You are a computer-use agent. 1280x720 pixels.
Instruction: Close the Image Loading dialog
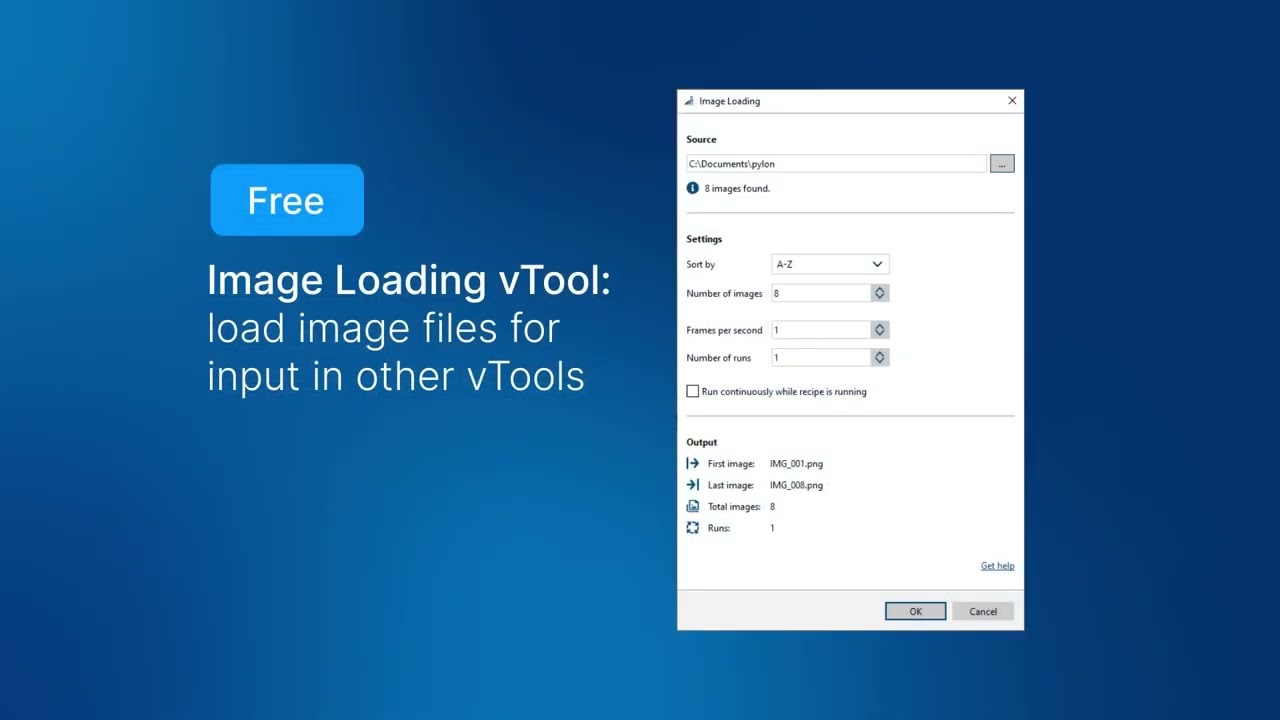tap(1012, 101)
